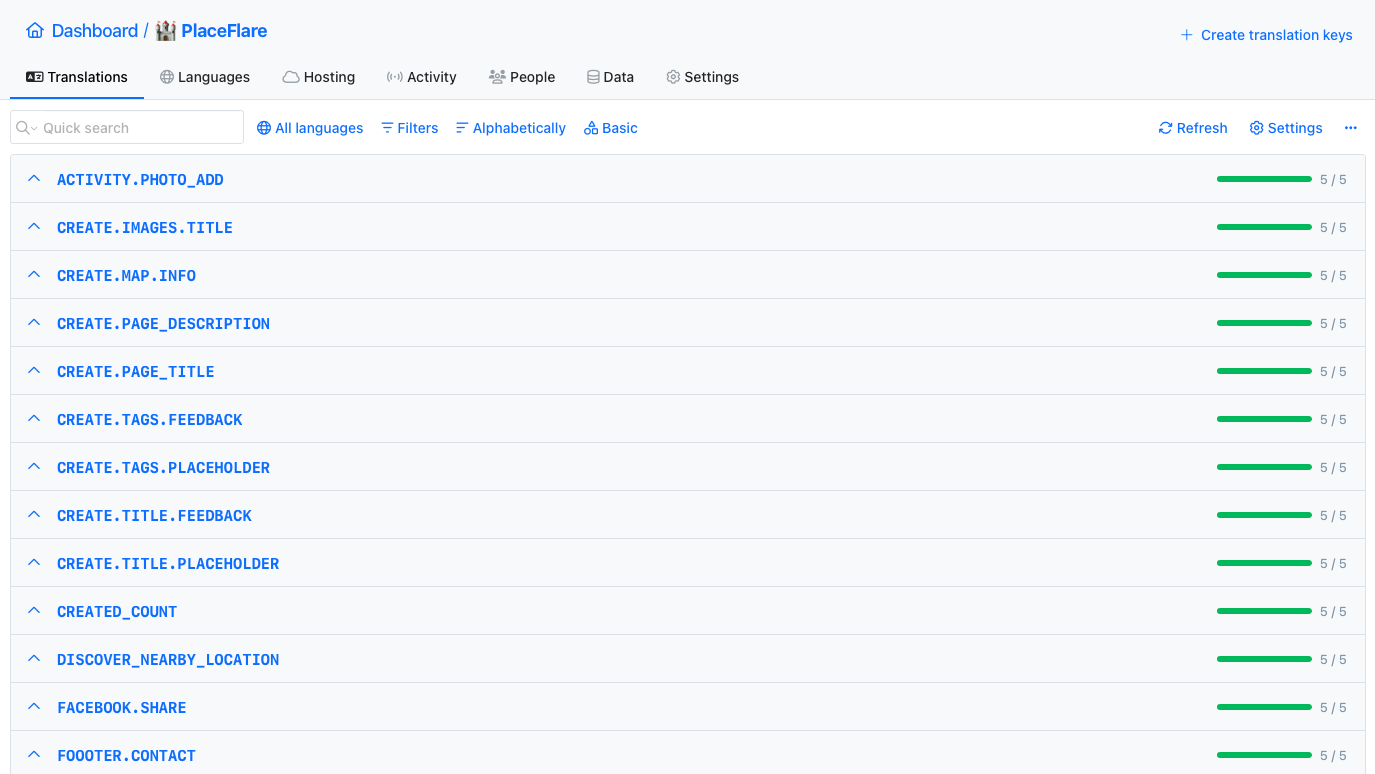The image size is (1375, 774).
Task: Click the DISCOVER_NEARBY_LOCATION key name
Action: pyautogui.click(x=168, y=660)
